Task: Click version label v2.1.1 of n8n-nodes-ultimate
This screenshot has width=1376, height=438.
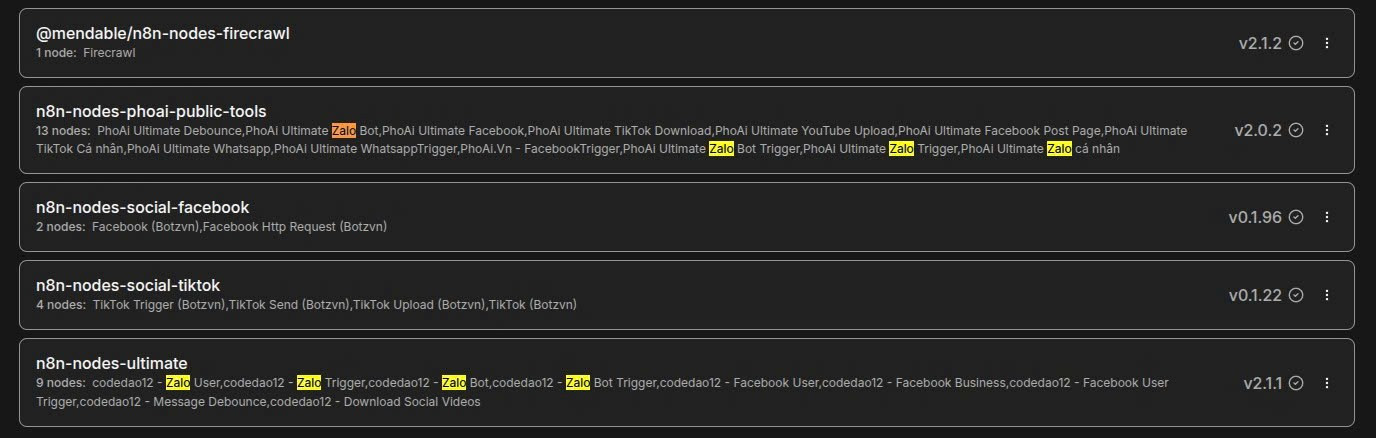Action: click(1263, 383)
